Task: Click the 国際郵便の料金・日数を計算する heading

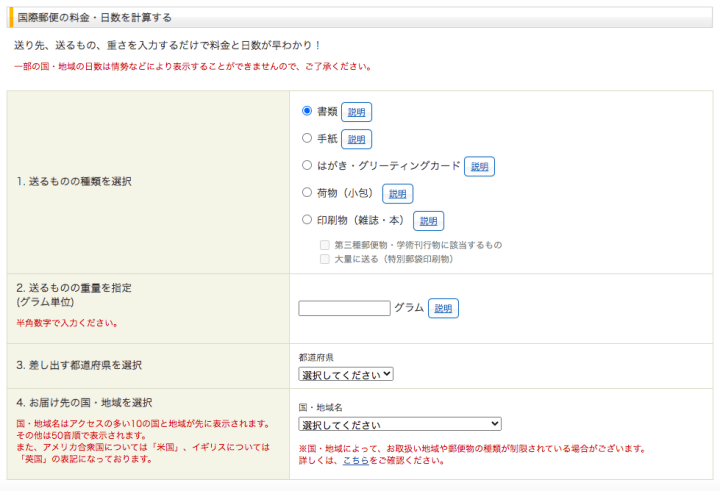Action: click(94, 17)
